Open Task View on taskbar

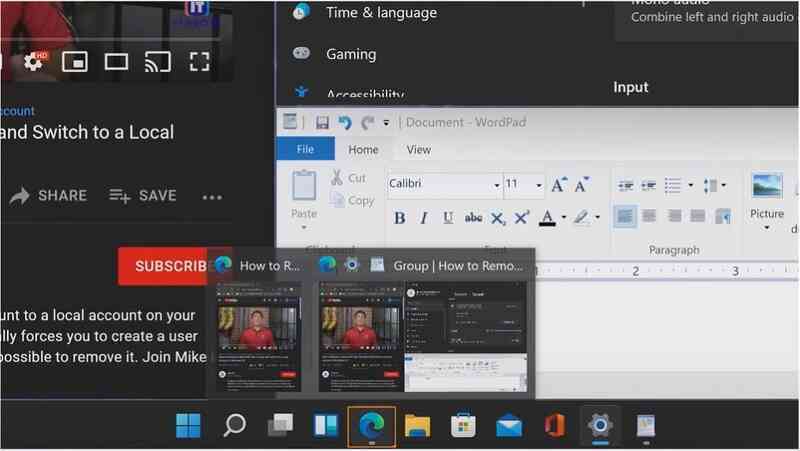pos(280,425)
